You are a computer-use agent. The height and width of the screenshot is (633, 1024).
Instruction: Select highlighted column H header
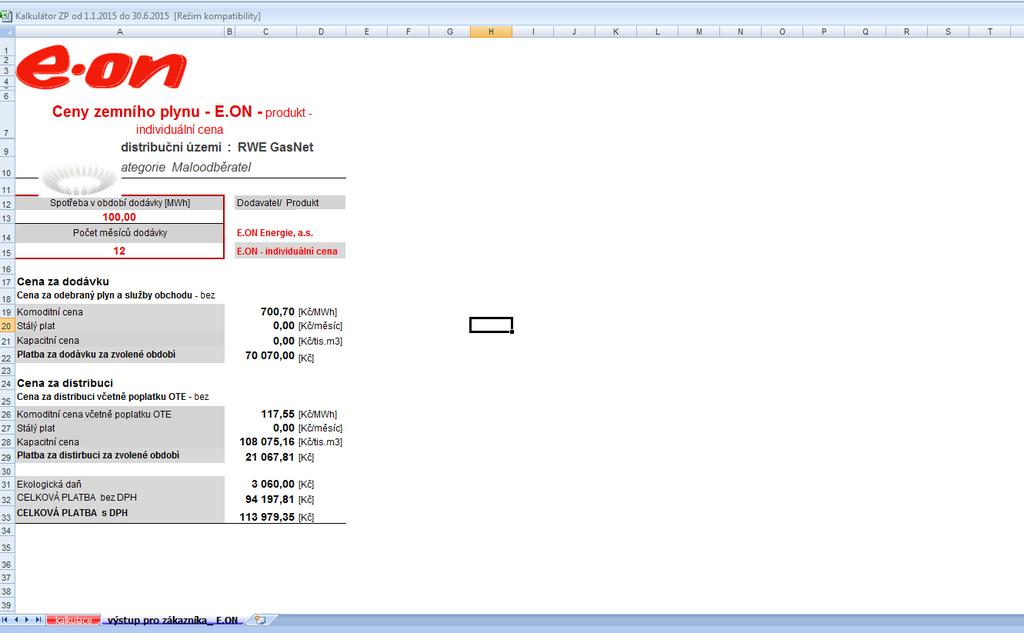click(x=491, y=31)
